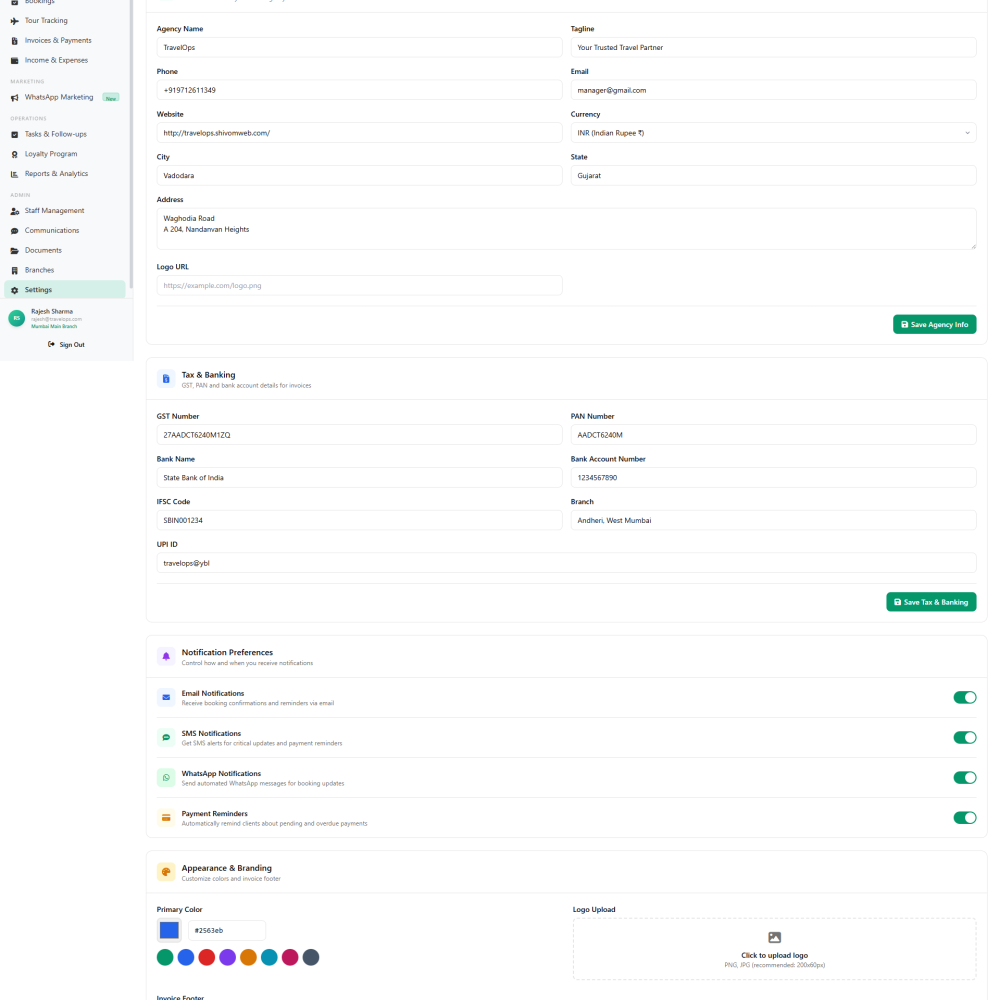
Task: Toggle WhatsApp Notifications off
Action: pos(964,778)
